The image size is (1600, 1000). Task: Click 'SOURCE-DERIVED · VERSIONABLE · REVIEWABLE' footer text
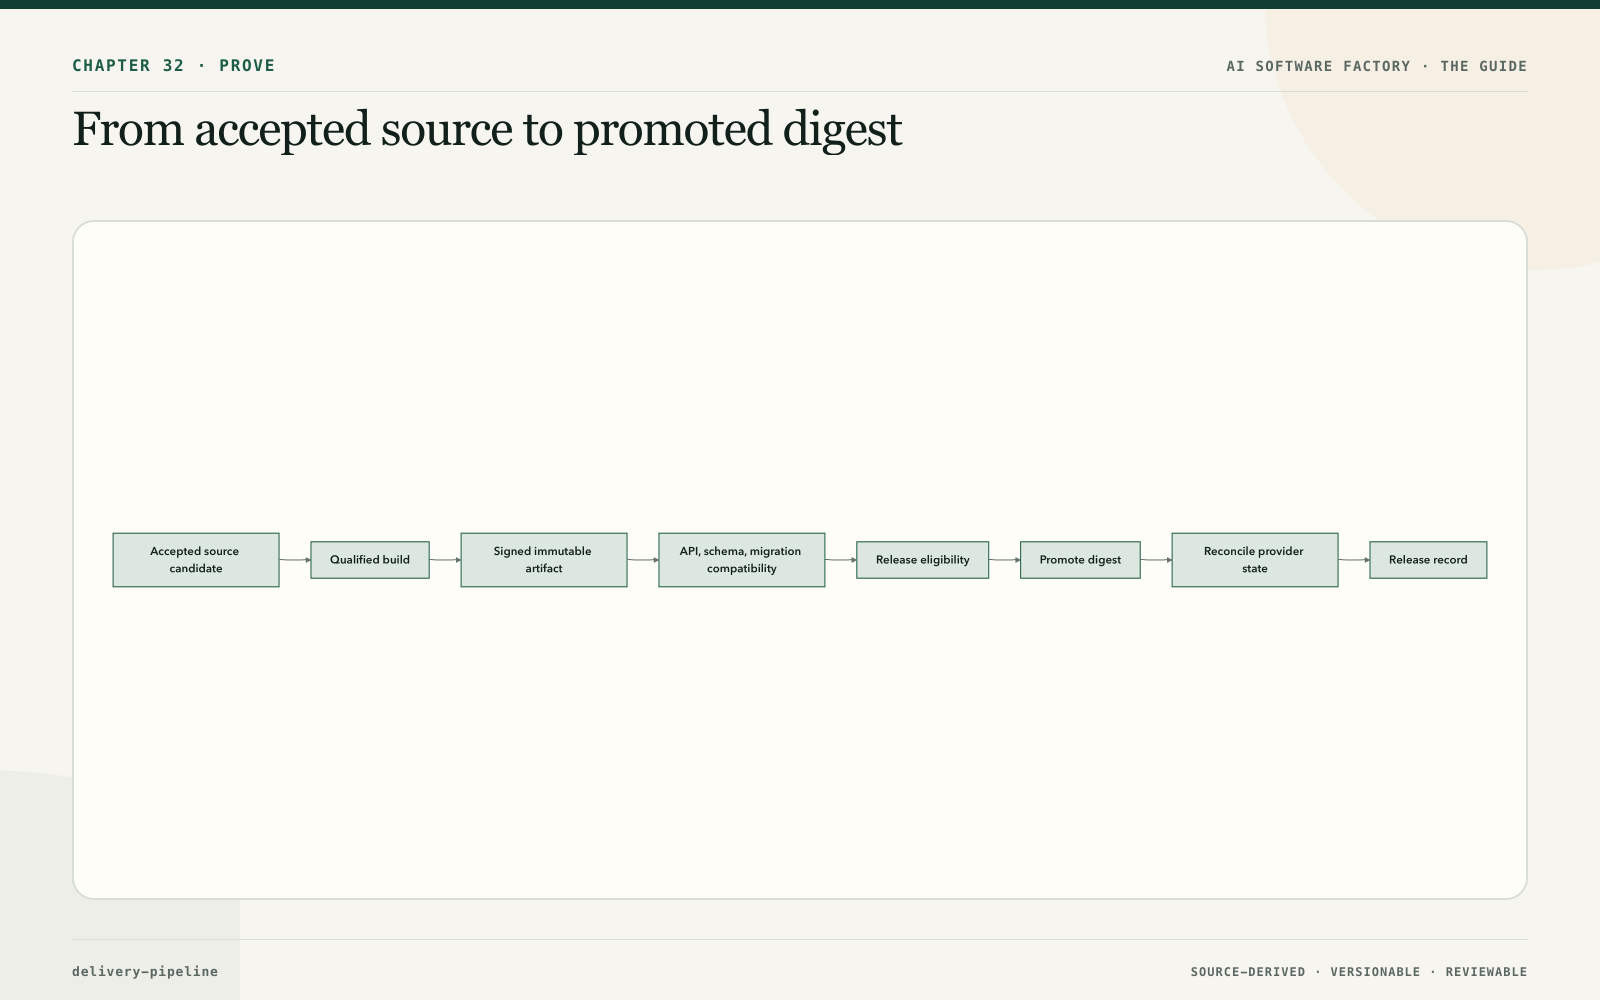(1359, 972)
